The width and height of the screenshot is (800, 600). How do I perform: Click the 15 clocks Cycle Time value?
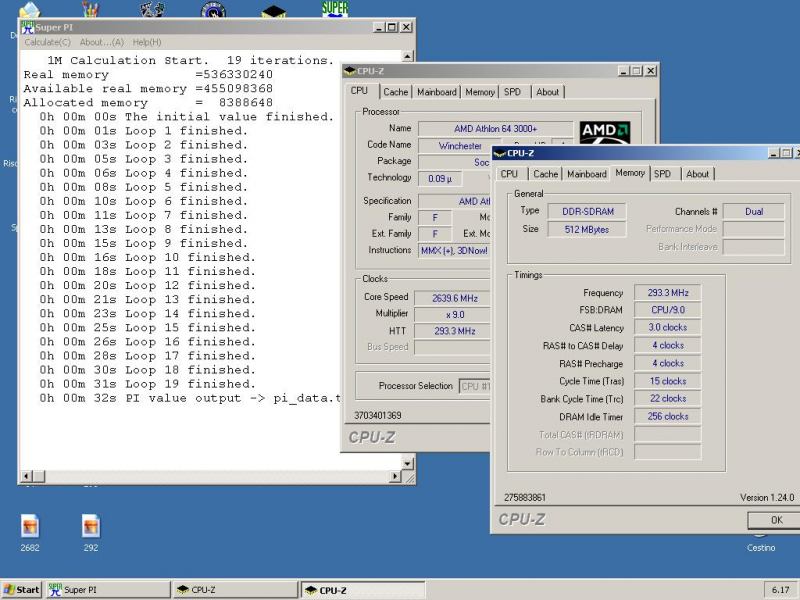coord(667,381)
